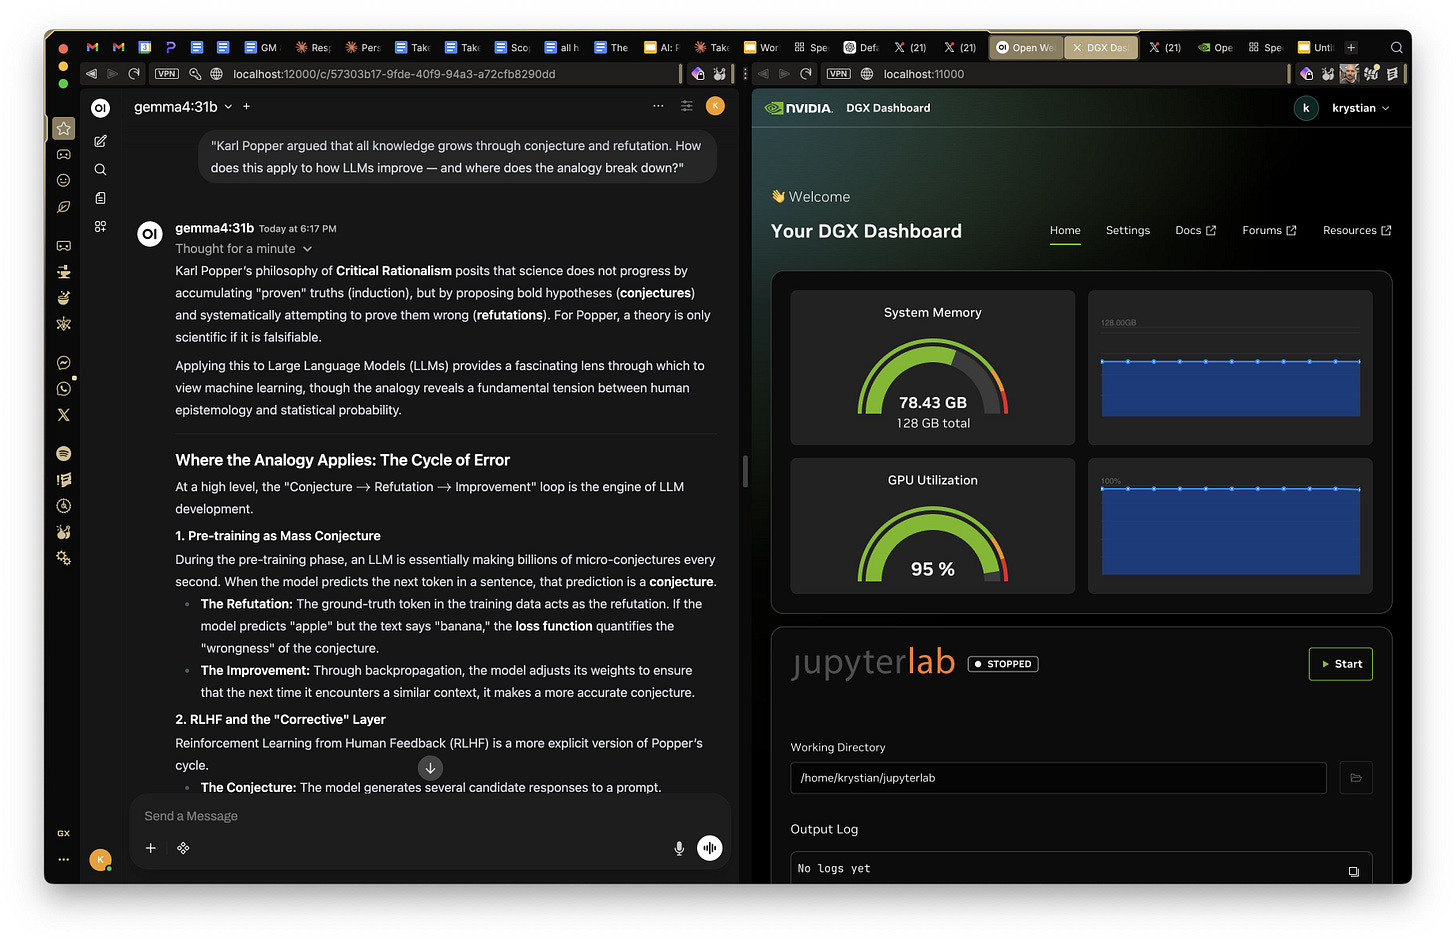Select the DGX Dashboard browser tab
The image size is (1456, 942).
1101,47
